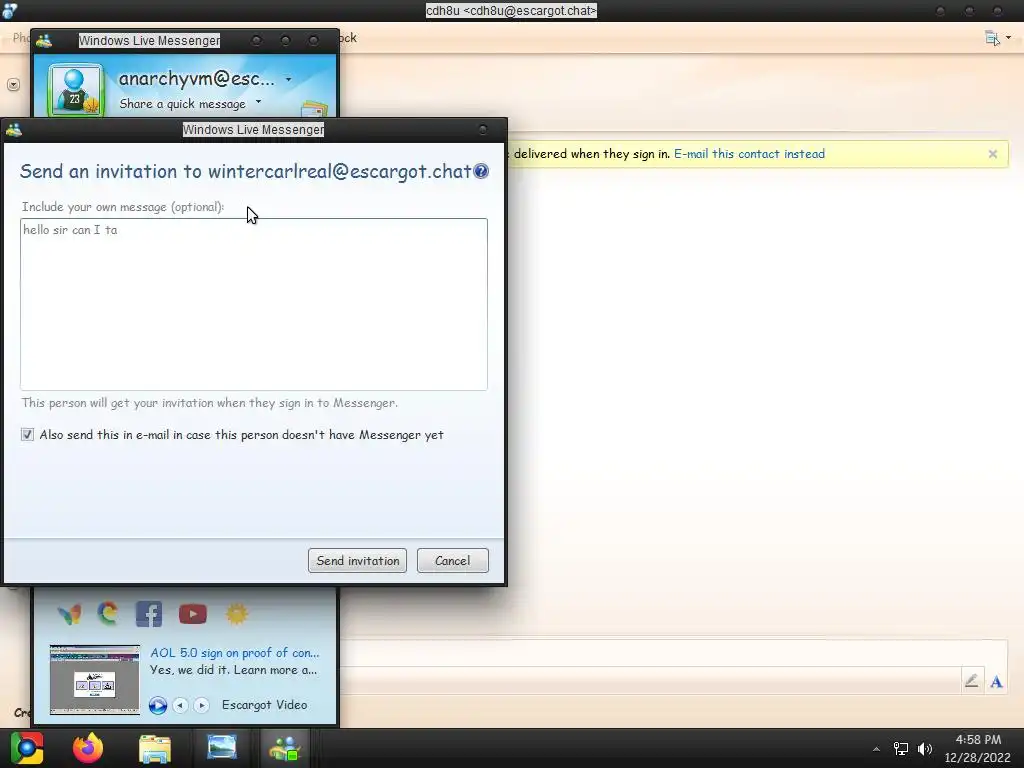The width and height of the screenshot is (1024, 768).
Task: Open the picture viewer taskbar icon
Action: (x=222, y=747)
